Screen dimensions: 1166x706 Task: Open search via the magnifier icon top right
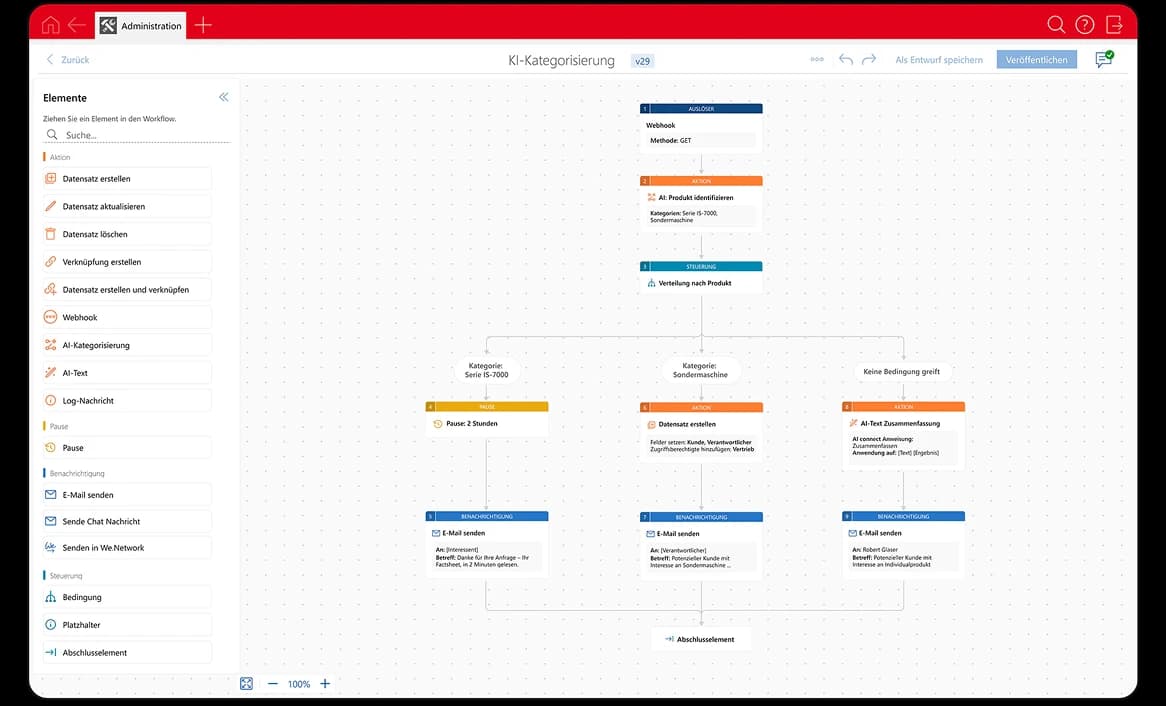[x=1056, y=24]
